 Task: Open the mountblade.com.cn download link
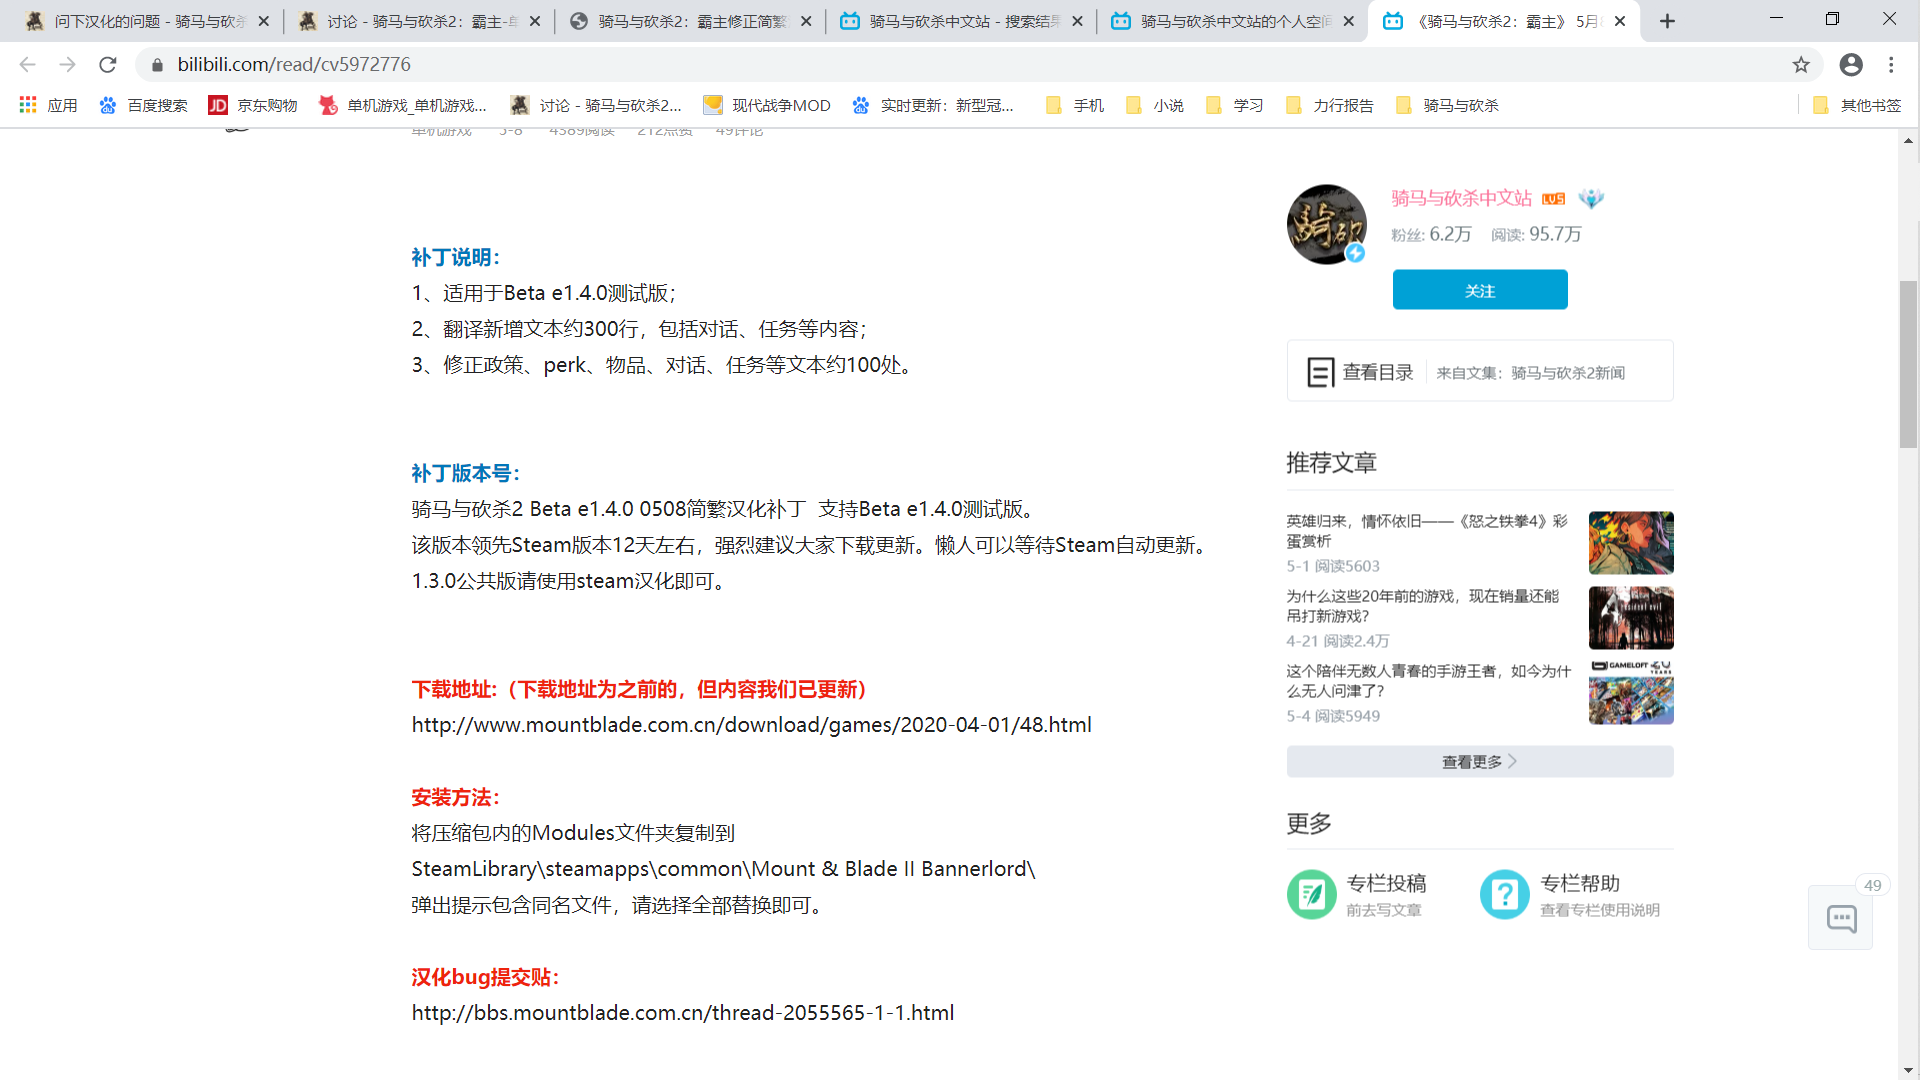point(751,725)
